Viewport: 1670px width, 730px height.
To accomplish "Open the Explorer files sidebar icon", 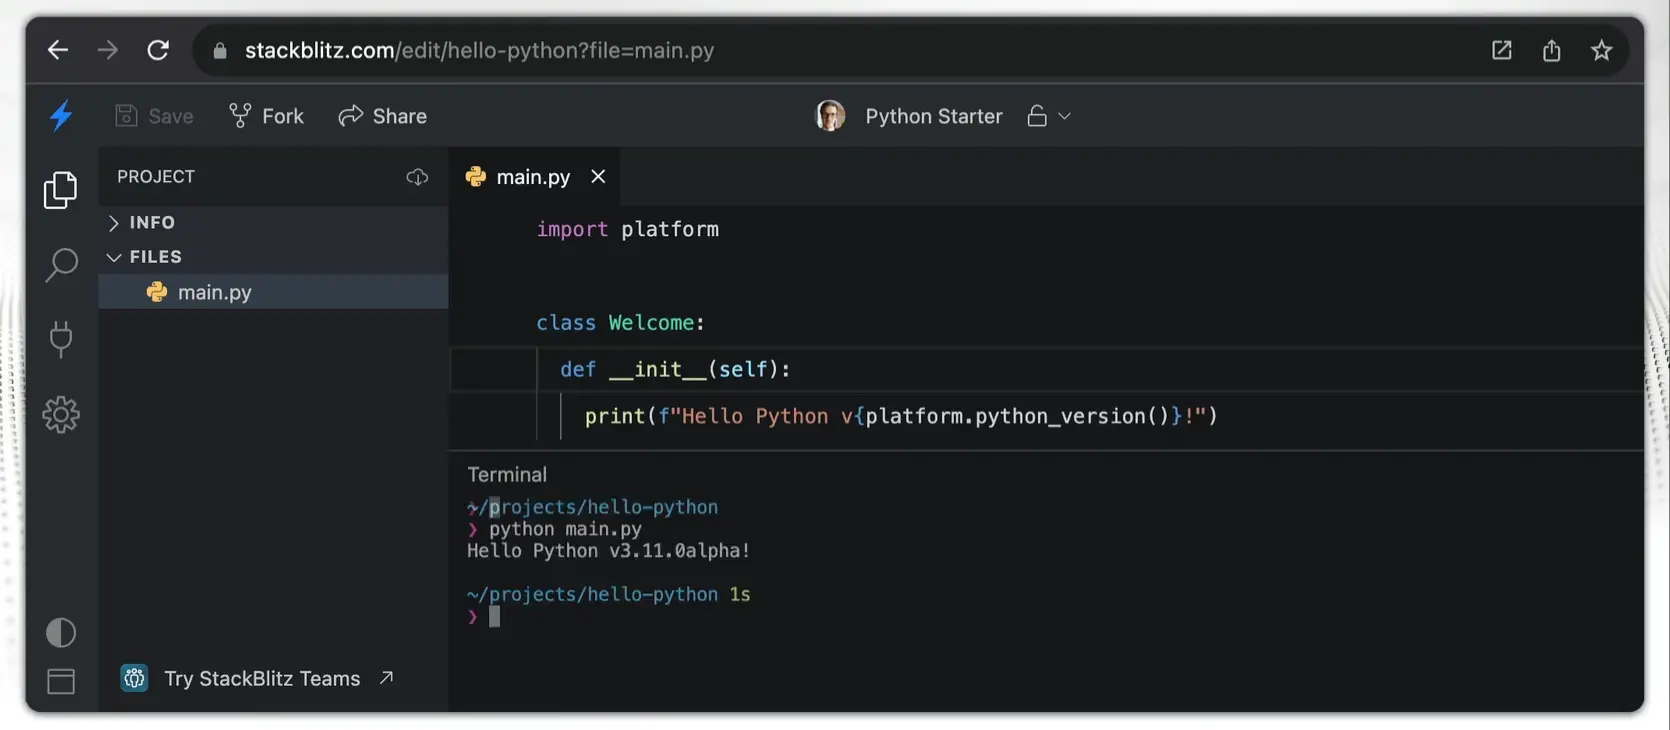I will [x=61, y=190].
